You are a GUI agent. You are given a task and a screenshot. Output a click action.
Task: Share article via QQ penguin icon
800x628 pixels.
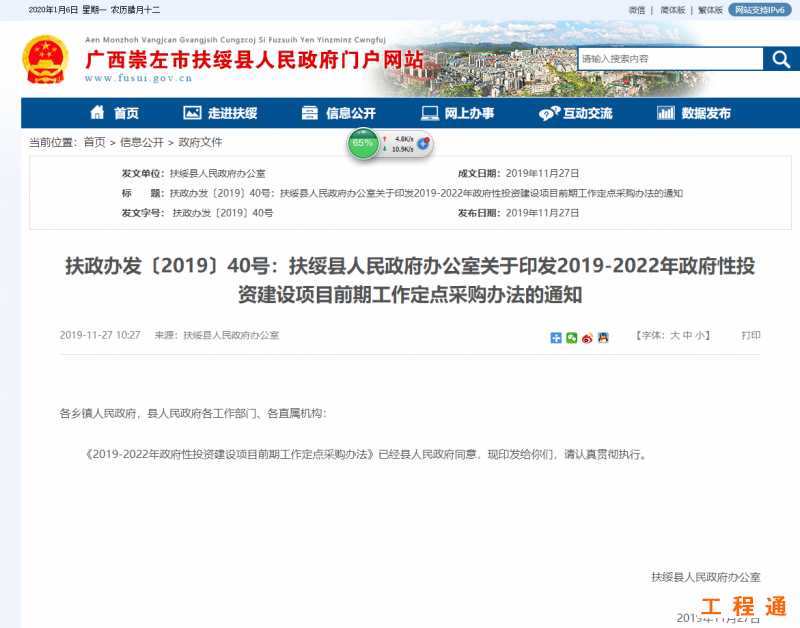tap(603, 338)
